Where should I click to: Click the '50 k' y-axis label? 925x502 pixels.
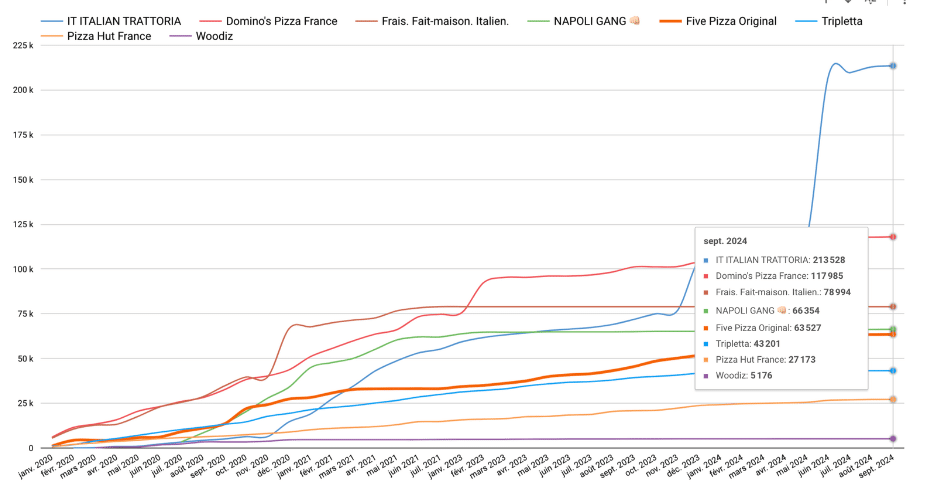pyautogui.click(x=25, y=359)
